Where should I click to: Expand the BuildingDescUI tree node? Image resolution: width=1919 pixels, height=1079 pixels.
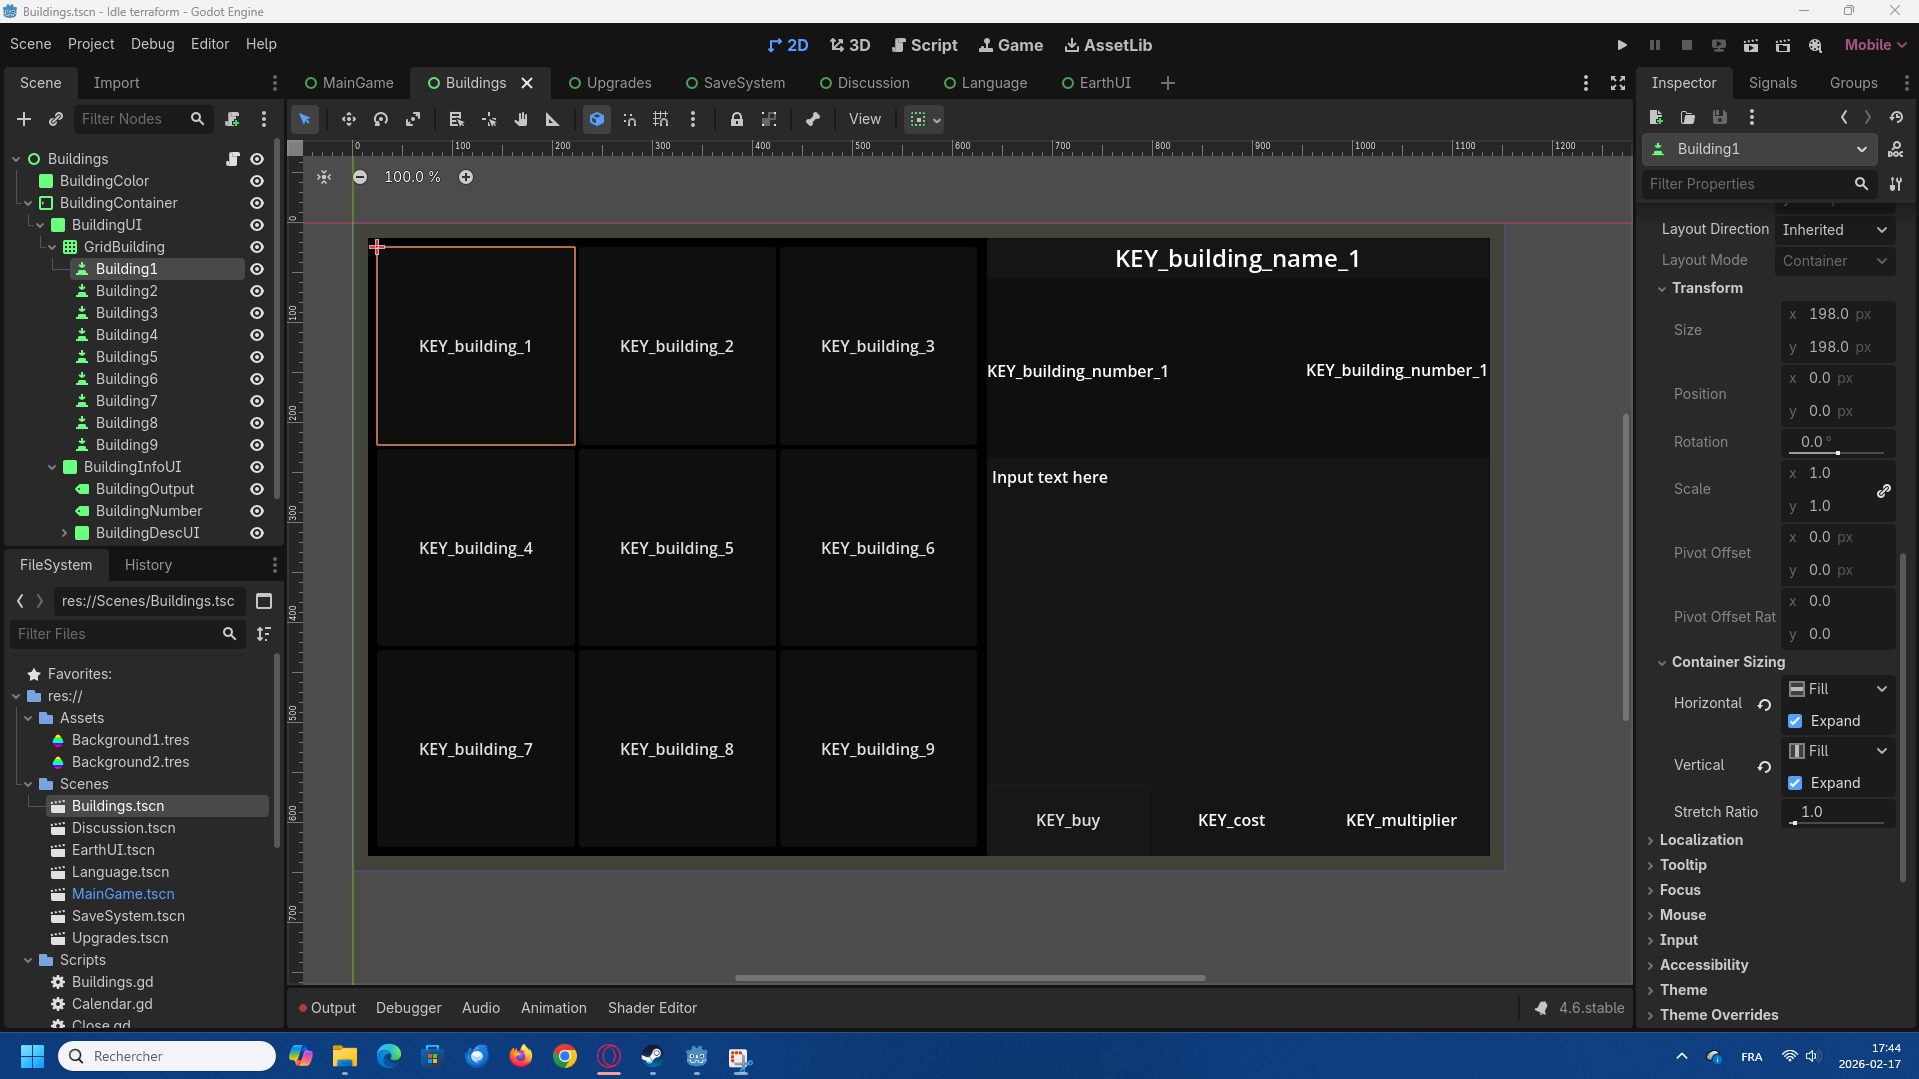coord(65,533)
